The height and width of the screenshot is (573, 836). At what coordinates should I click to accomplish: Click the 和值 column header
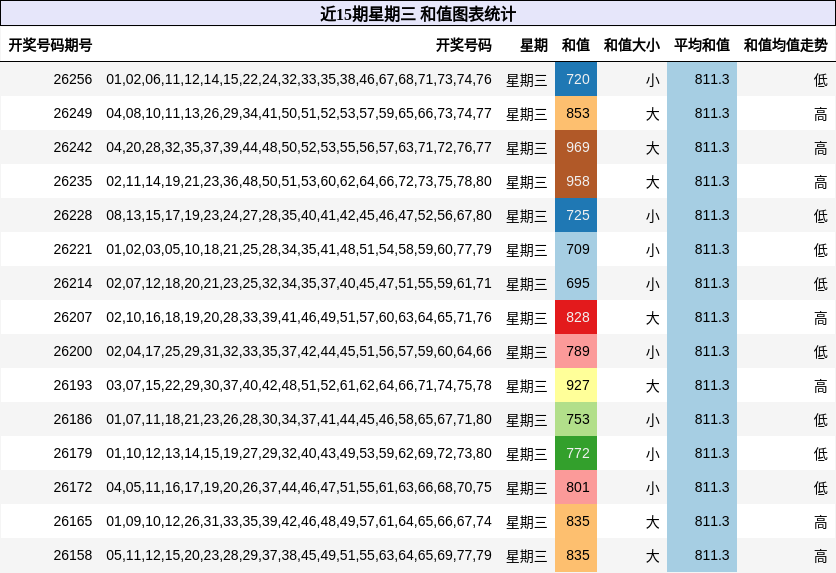coord(576,45)
